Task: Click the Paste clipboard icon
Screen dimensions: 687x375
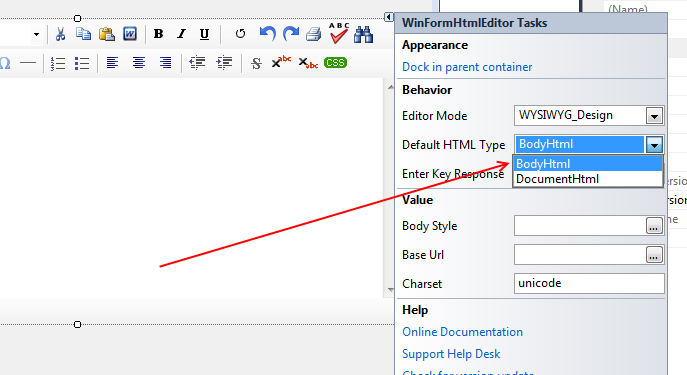Action: [x=106, y=34]
